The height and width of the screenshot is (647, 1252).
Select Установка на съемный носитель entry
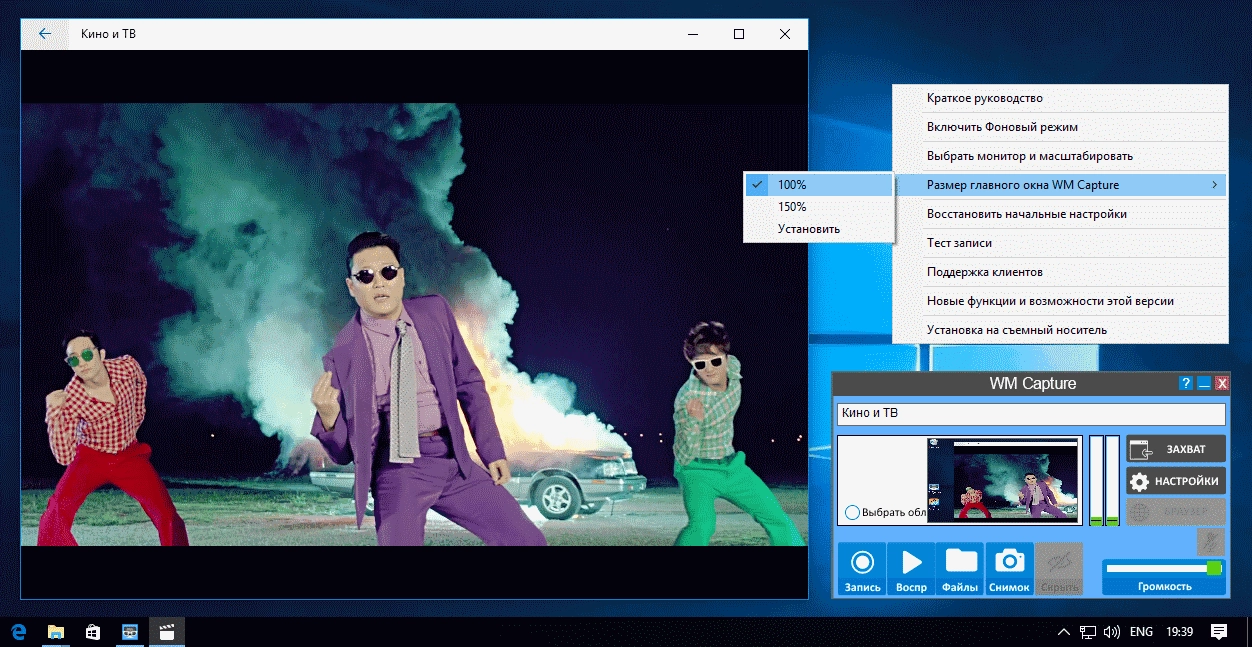(1060, 330)
